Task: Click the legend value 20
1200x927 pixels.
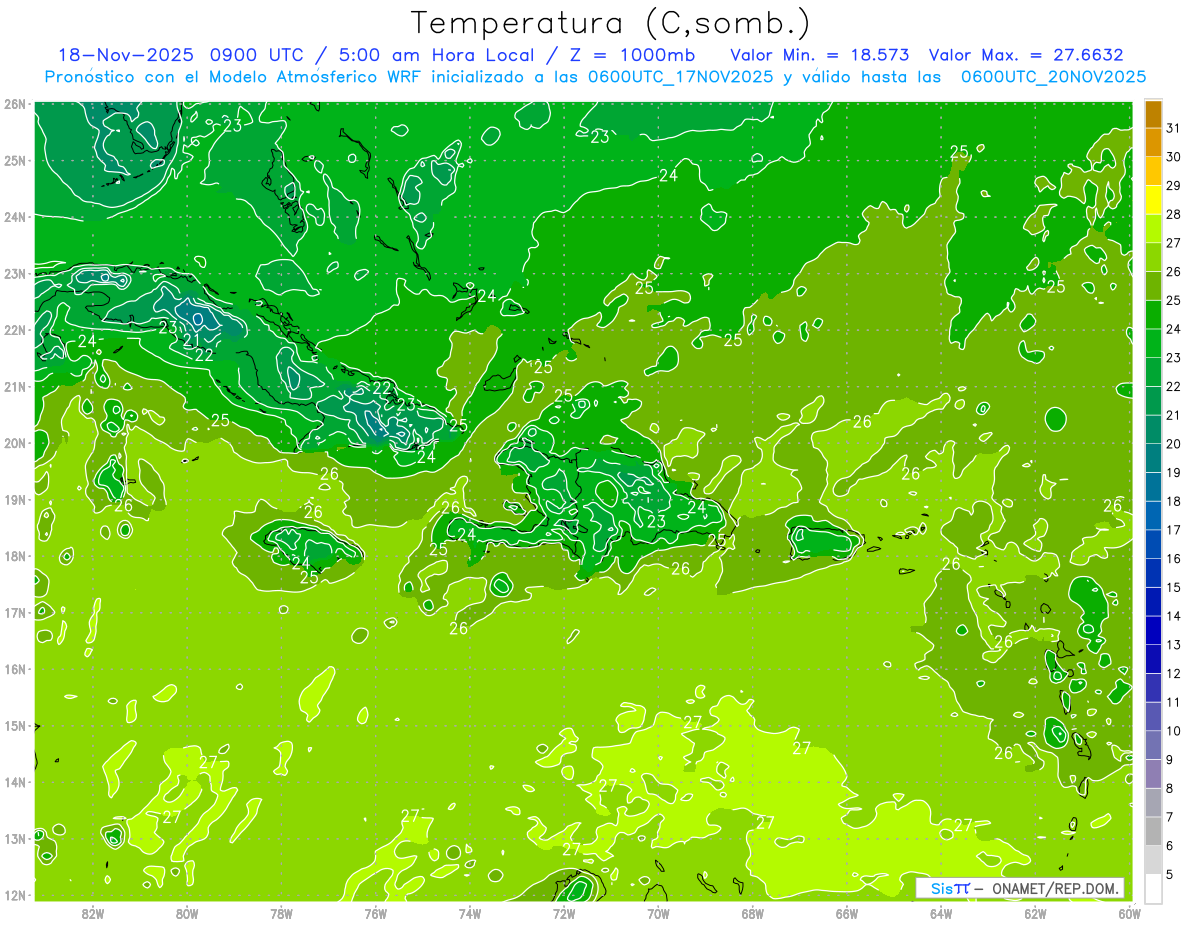Action: click(1173, 444)
